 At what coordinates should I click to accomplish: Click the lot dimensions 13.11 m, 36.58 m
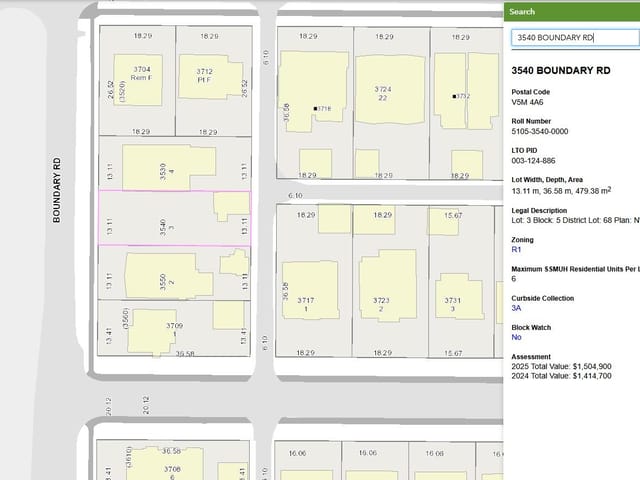click(x=542, y=191)
